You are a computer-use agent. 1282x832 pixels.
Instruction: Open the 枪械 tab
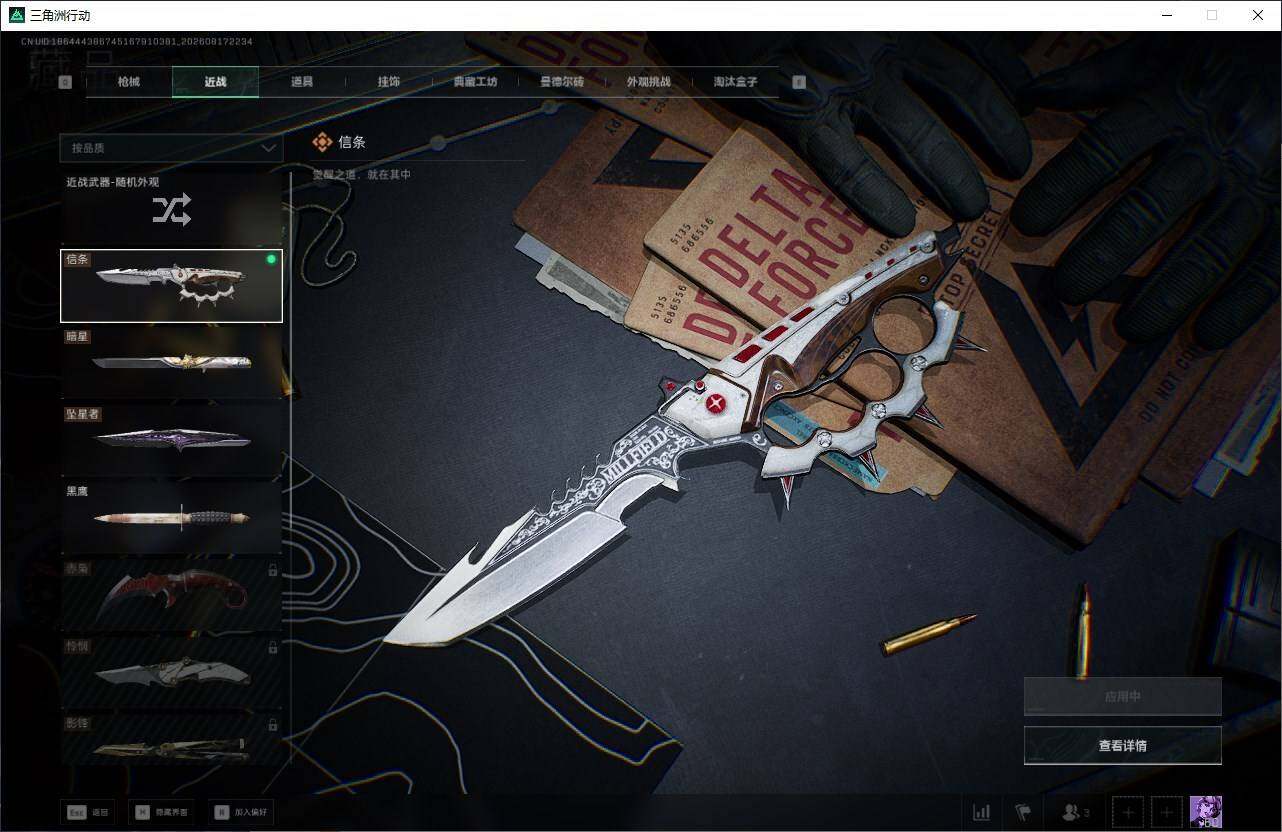click(x=129, y=81)
